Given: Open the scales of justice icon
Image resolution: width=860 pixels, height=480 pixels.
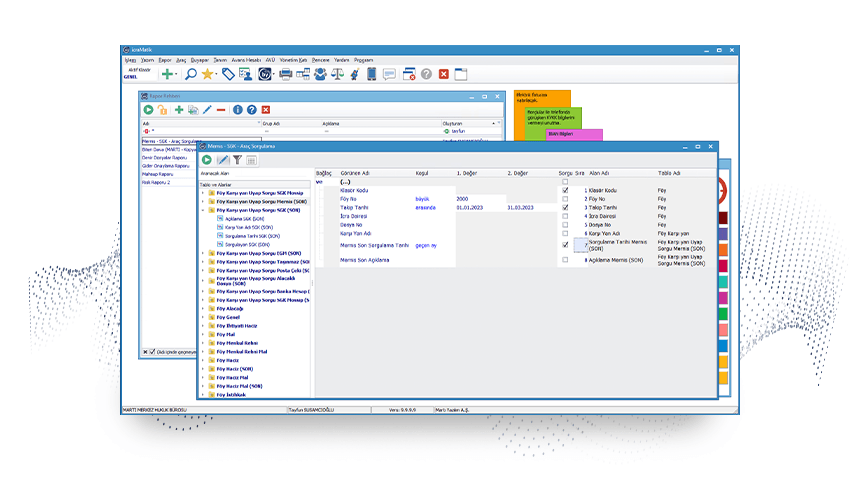Looking at the screenshot, I should click(x=337, y=74).
